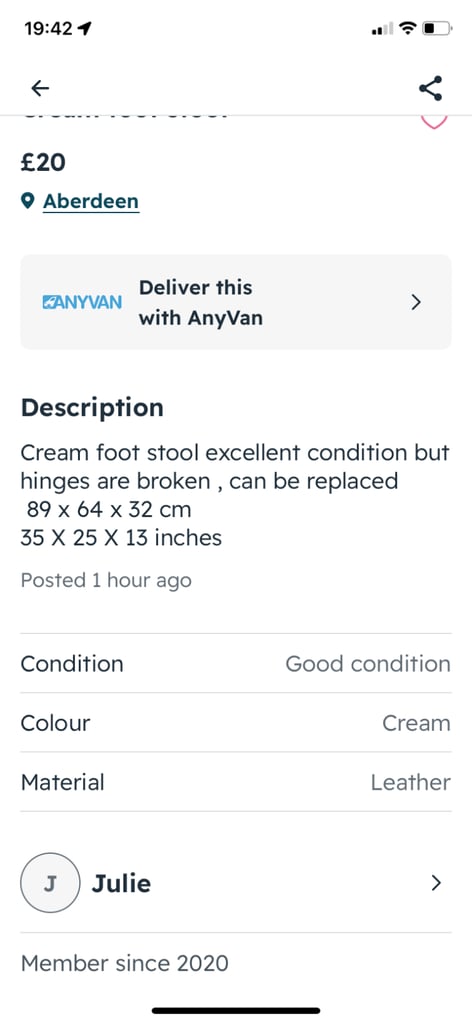Toggle the pink heart favourite icon
This screenshot has width=472, height=1024.
433,122
